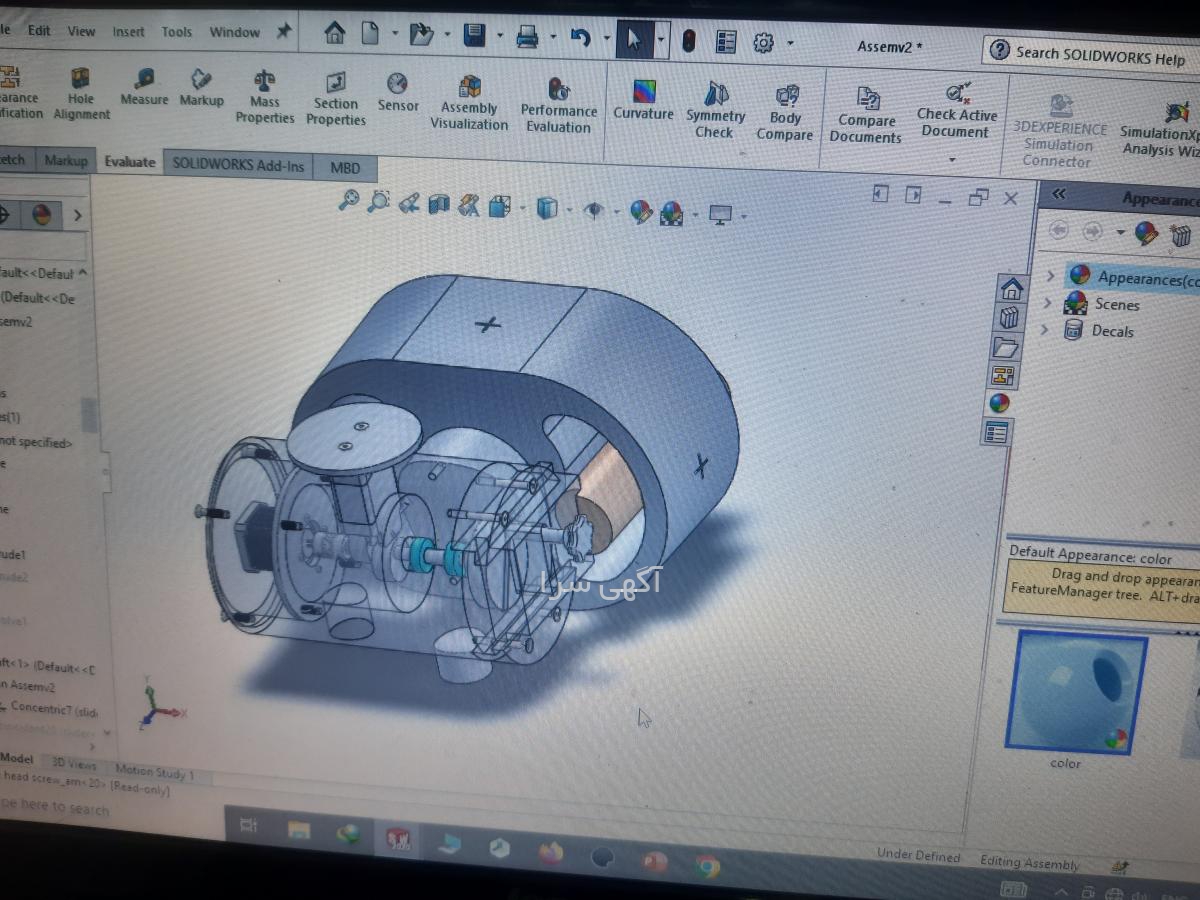Image resolution: width=1200 pixels, height=900 pixels.
Task: Expand the Save dropdown arrow
Action: click(499, 37)
